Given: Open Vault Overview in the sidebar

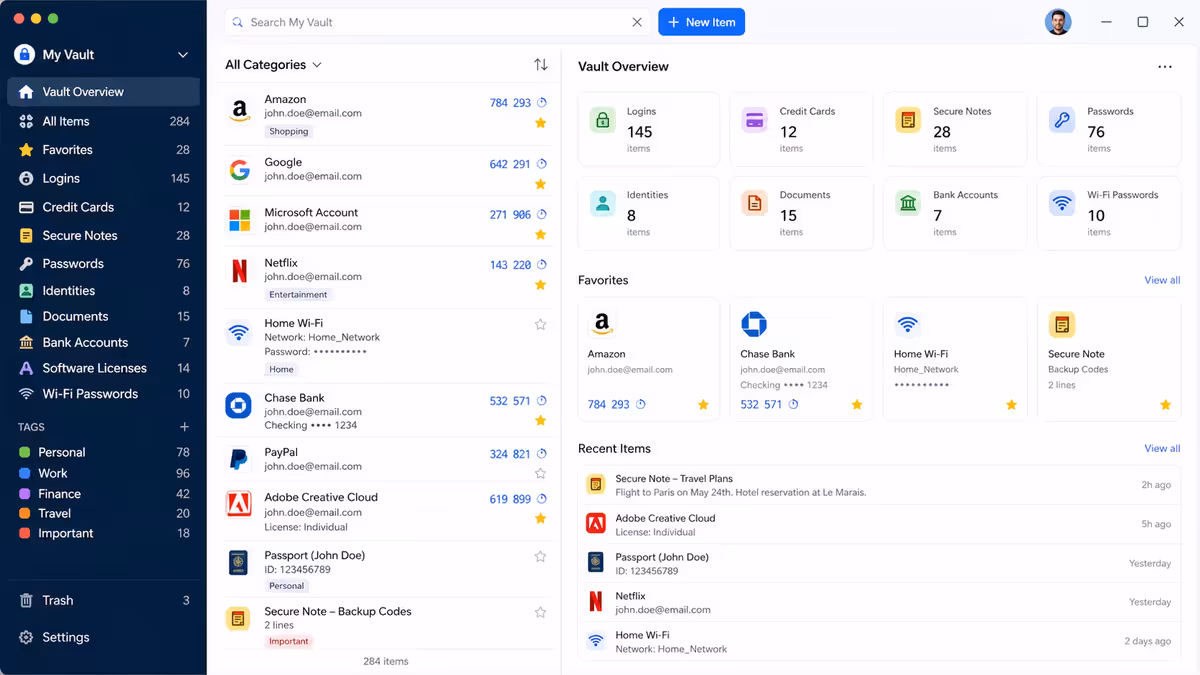Looking at the screenshot, I should pyautogui.click(x=104, y=92).
